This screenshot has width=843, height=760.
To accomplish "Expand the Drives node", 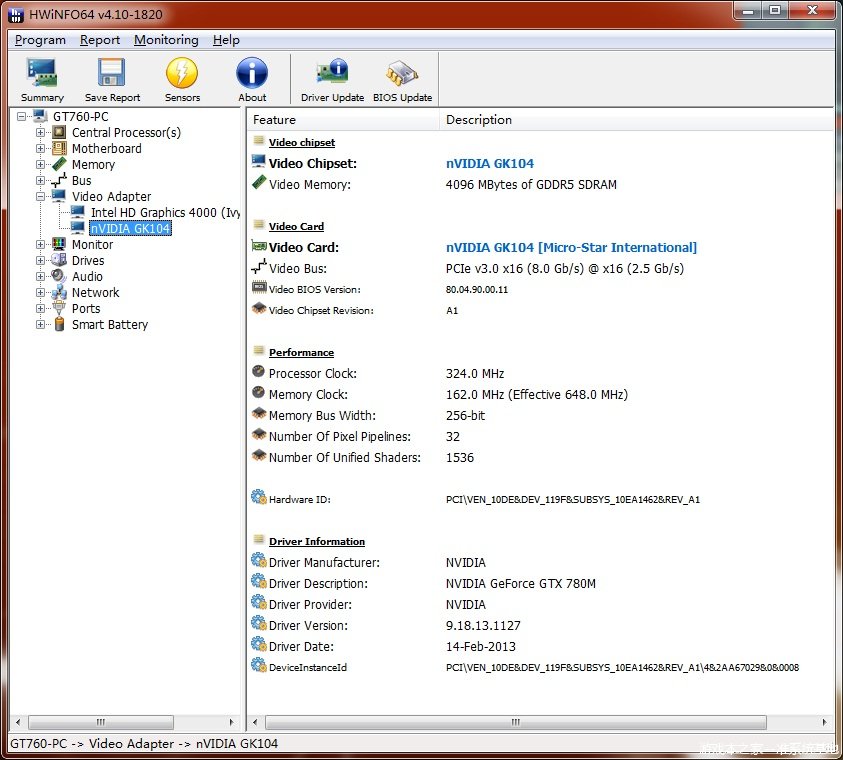I will [x=40, y=261].
